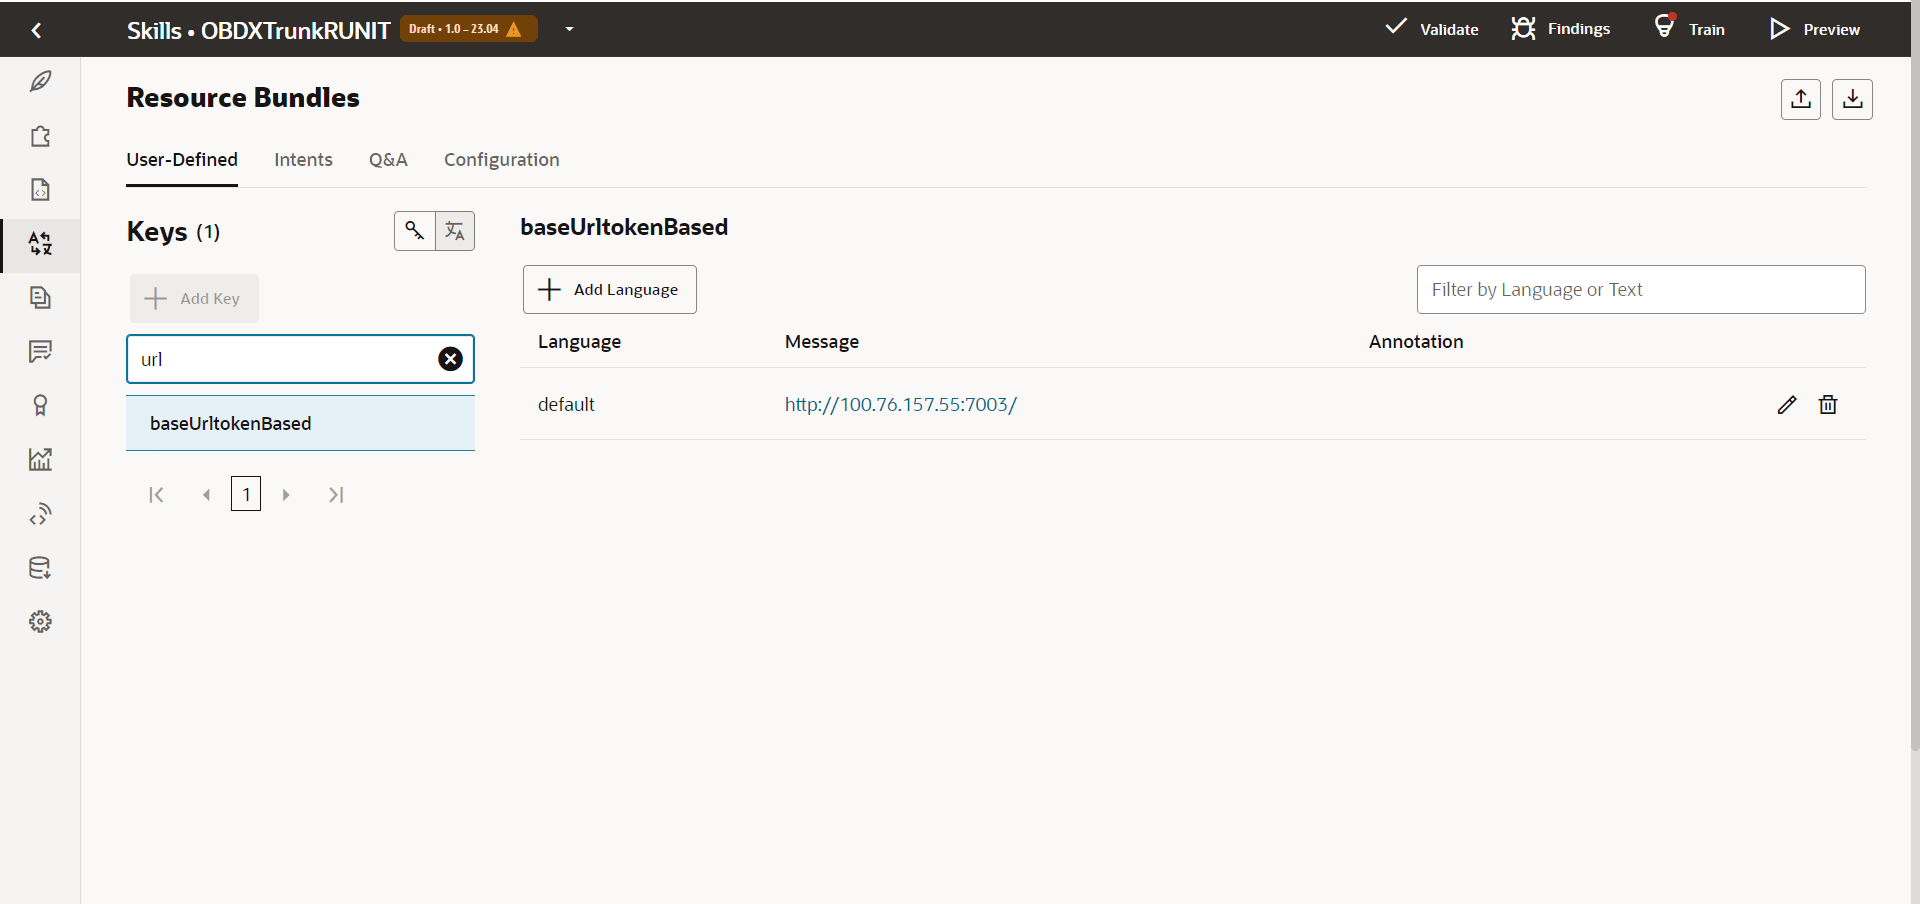1920x904 pixels.
Task: Switch to the Intents tab
Action: click(x=303, y=160)
